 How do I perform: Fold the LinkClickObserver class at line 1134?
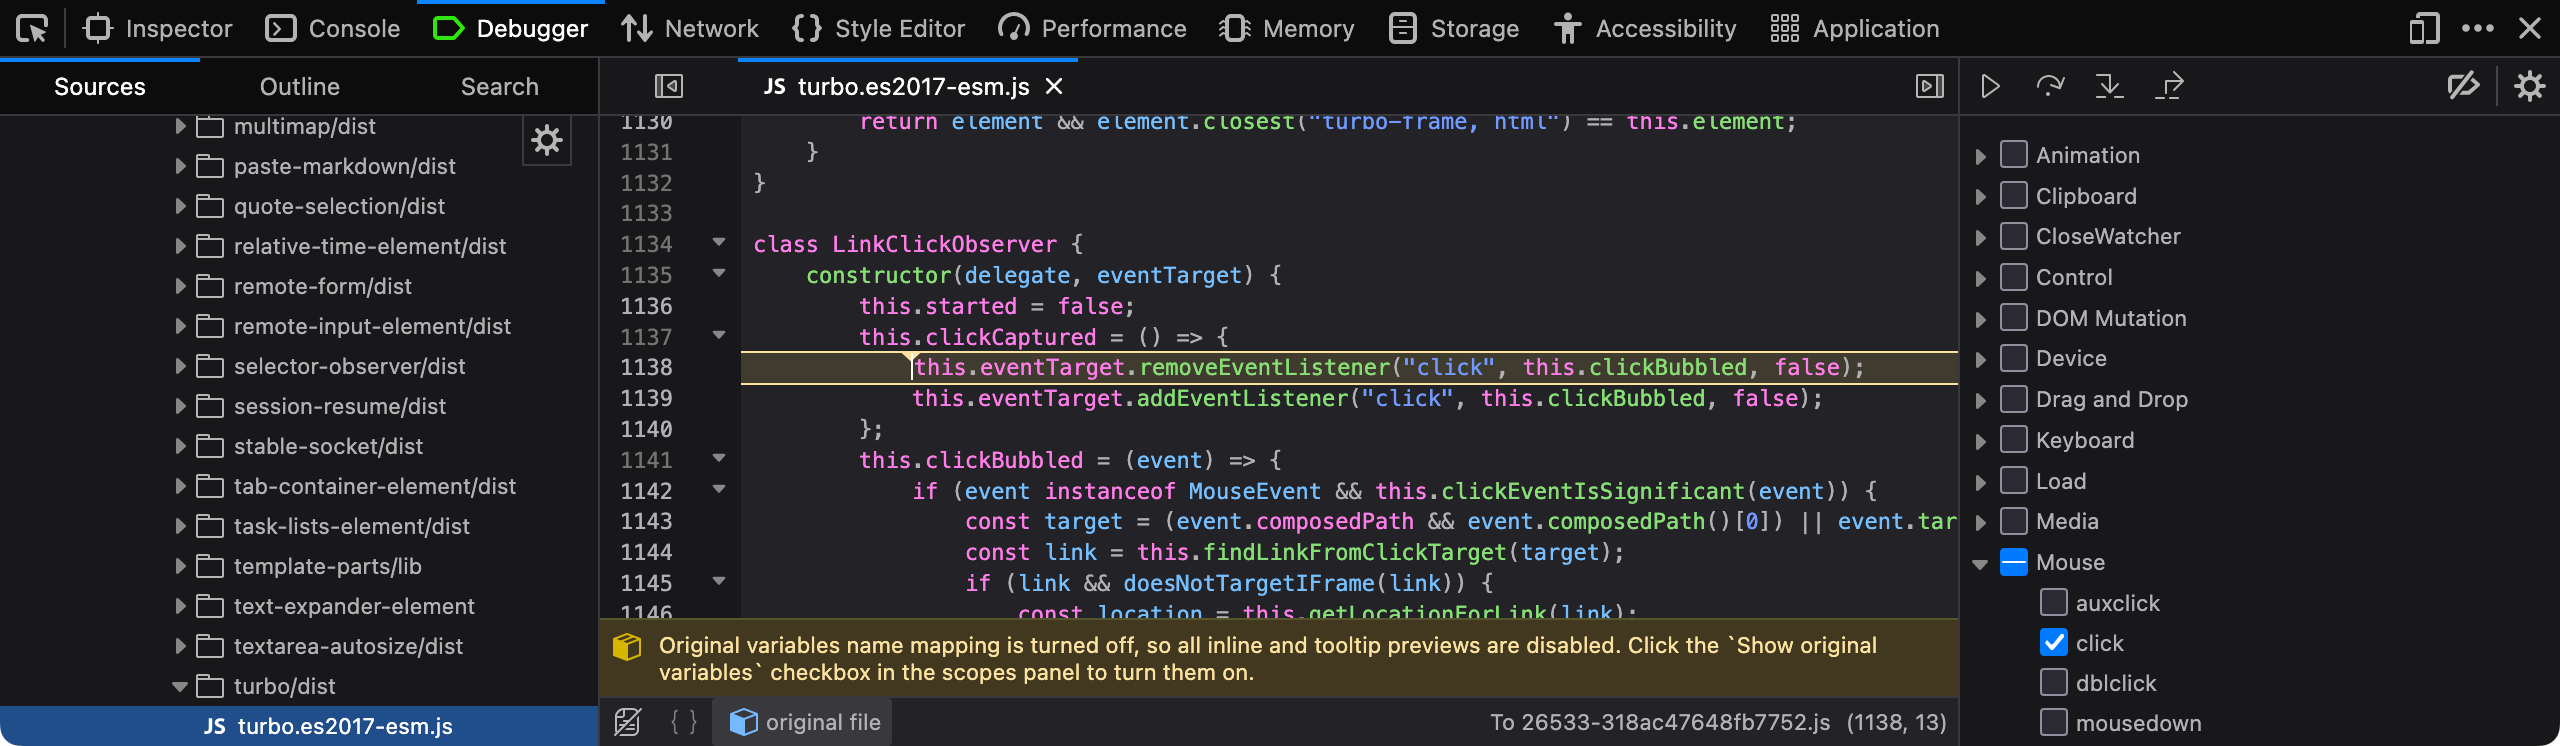click(x=719, y=242)
